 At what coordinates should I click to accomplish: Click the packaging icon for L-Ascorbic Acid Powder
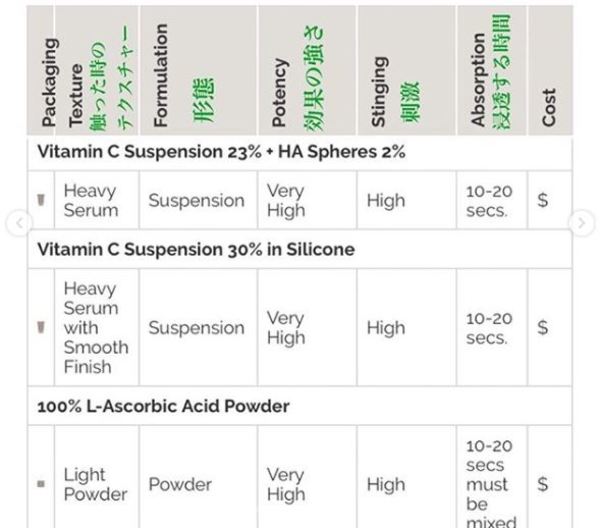[x=41, y=484]
